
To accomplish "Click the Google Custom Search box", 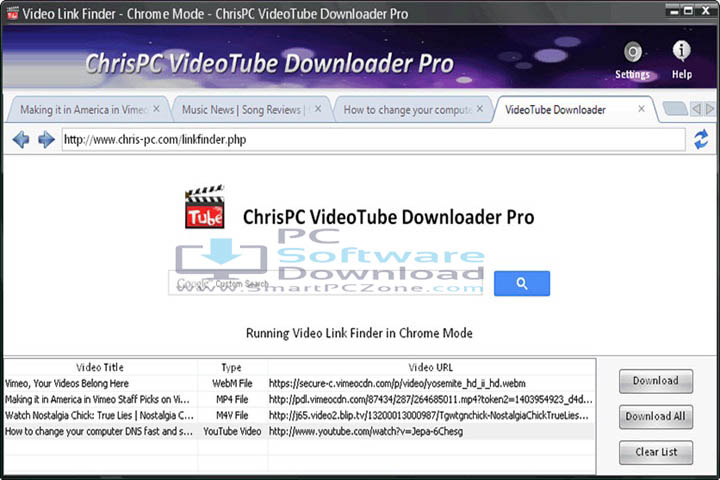I will pos(325,283).
